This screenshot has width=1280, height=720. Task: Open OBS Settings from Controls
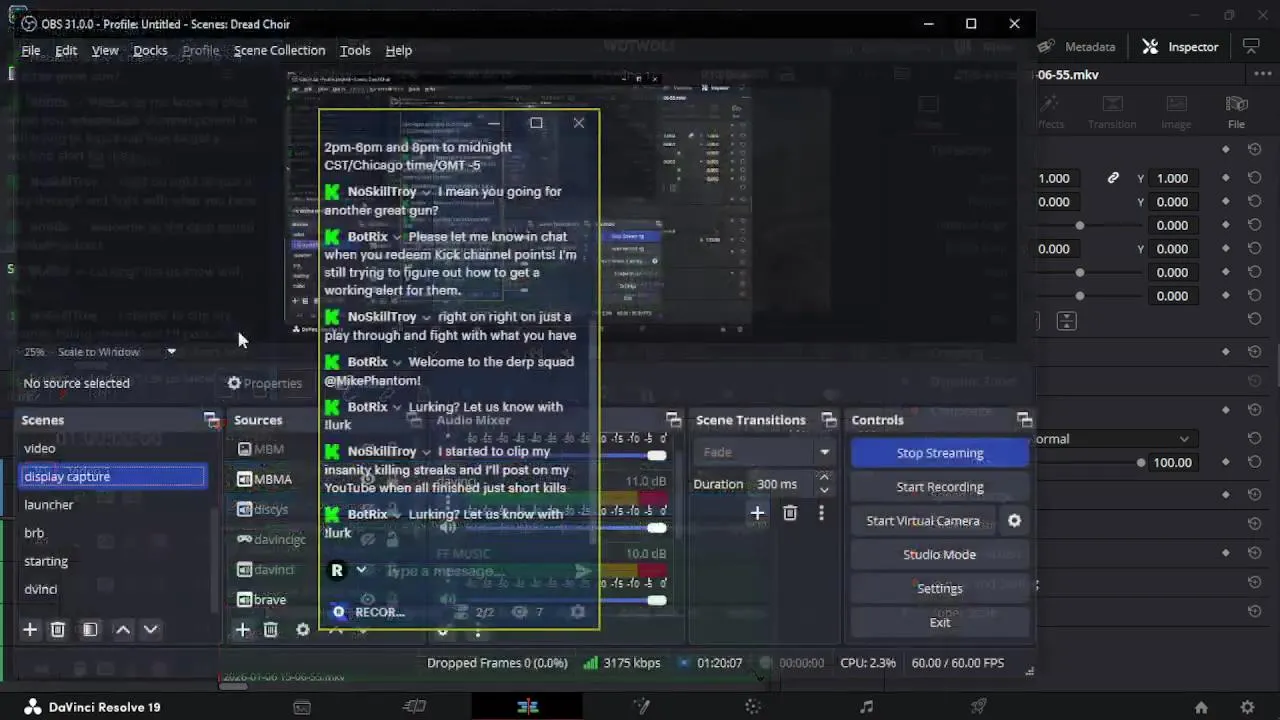pos(939,588)
